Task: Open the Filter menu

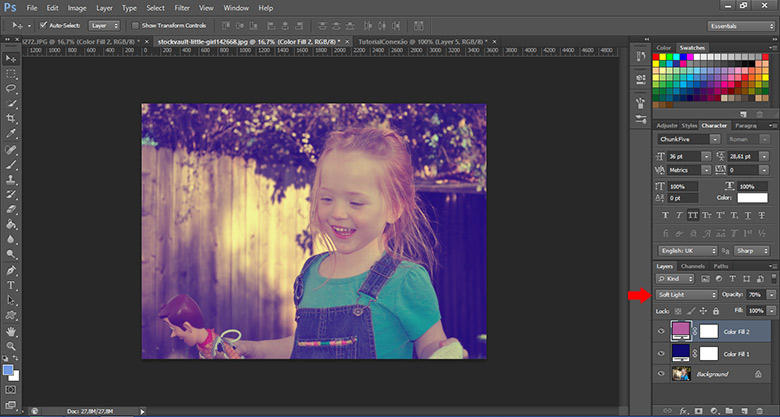Action: coord(182,8)
